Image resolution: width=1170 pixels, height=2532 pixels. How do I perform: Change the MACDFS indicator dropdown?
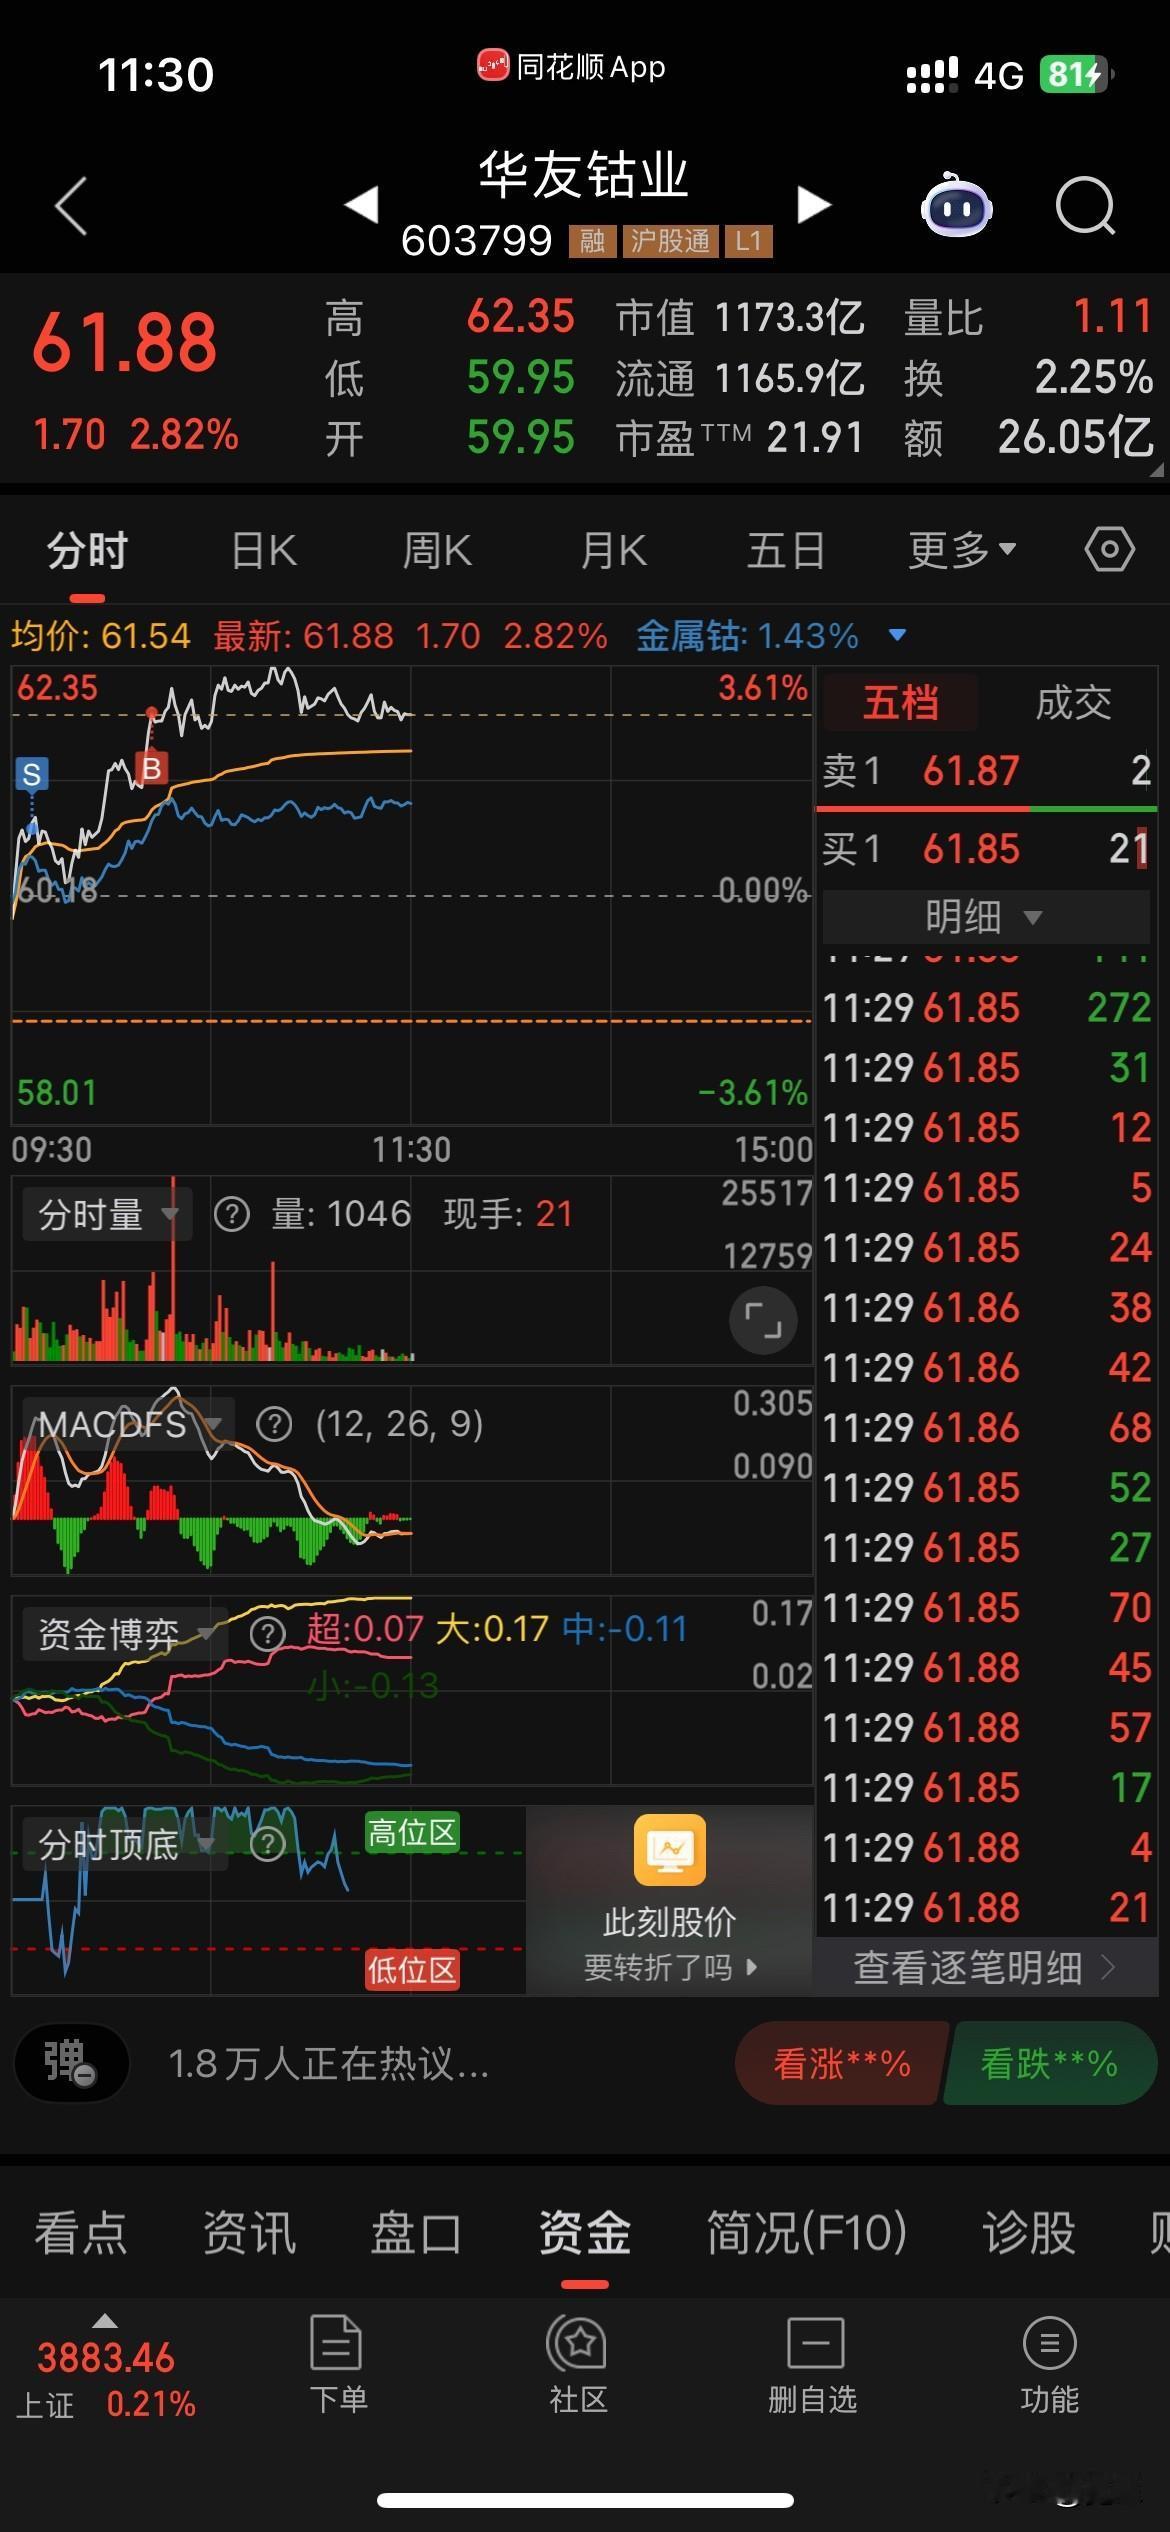click(128, 1424)
